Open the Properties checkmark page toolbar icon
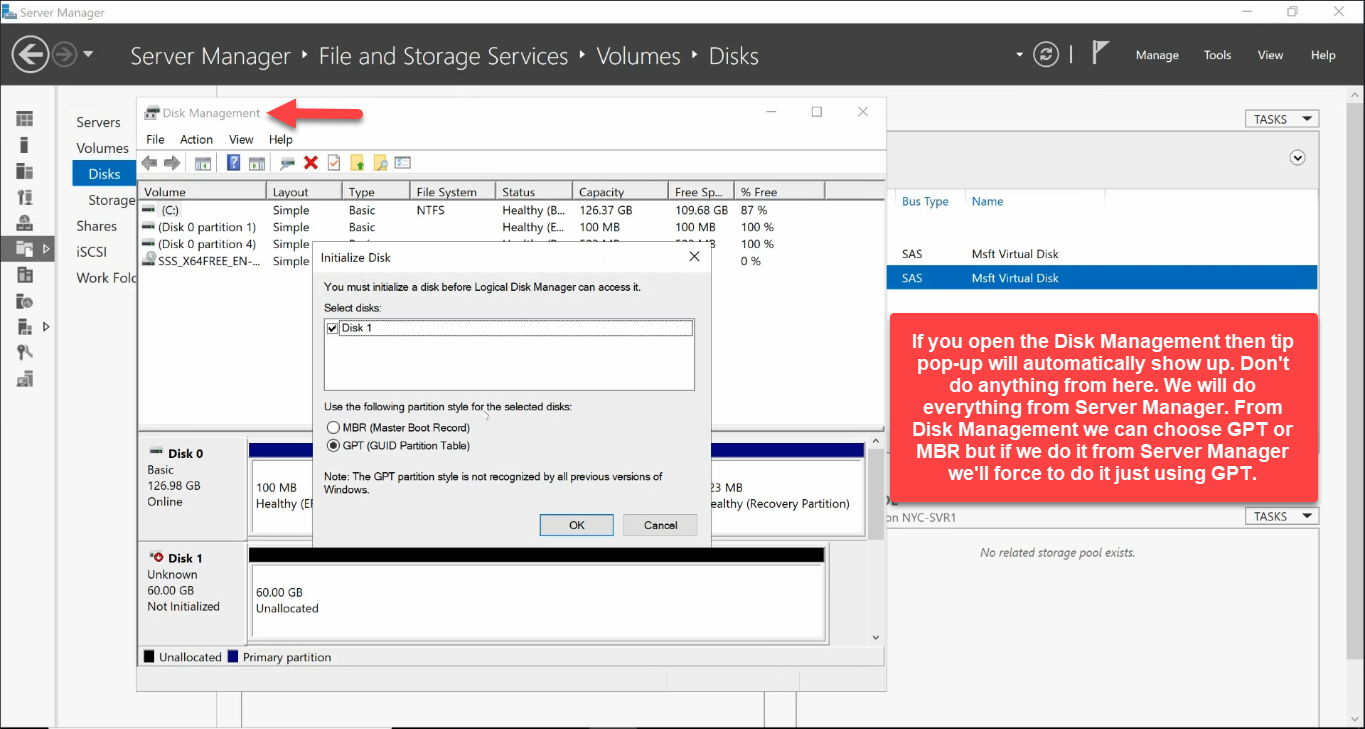This screenshot has width=1365, height=729. (x=334, y=163)
